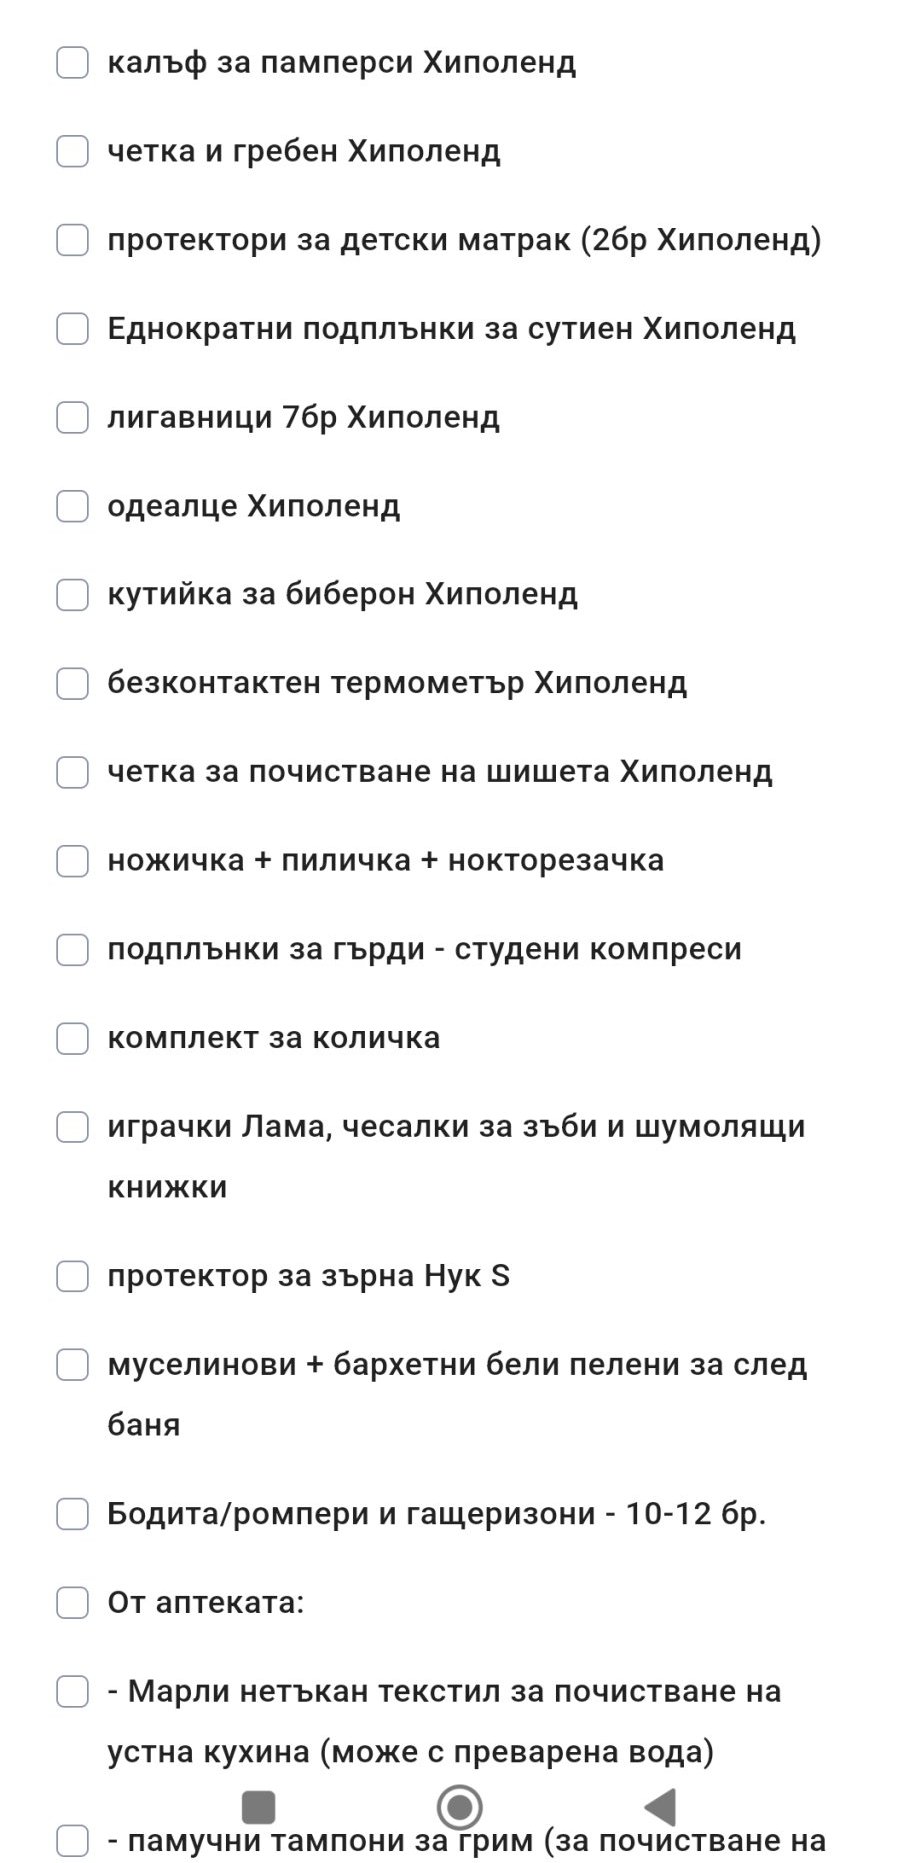This screenshot has width=921, height=1863.
Task: Mark 'безконтактен термометър Хиполенд' as completed
Action: pyautogui.click(x=72, y=683)
